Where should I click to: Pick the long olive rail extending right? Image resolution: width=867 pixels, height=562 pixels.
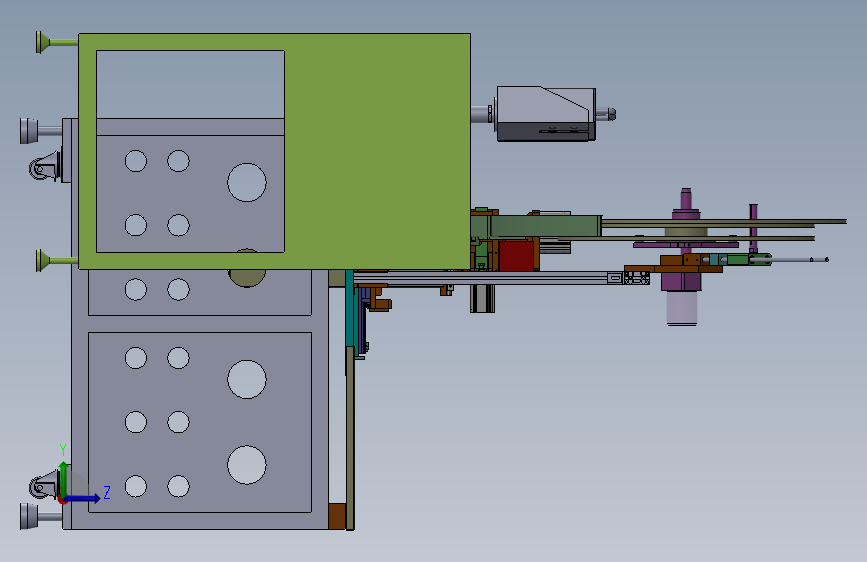click(724, 222)
